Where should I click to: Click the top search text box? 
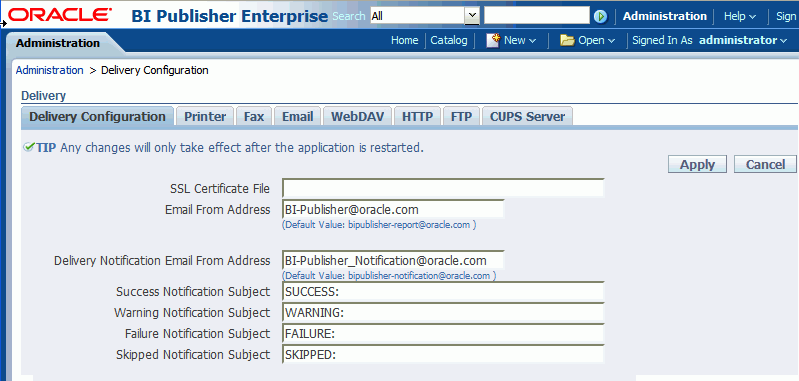(x=537, y=16)
